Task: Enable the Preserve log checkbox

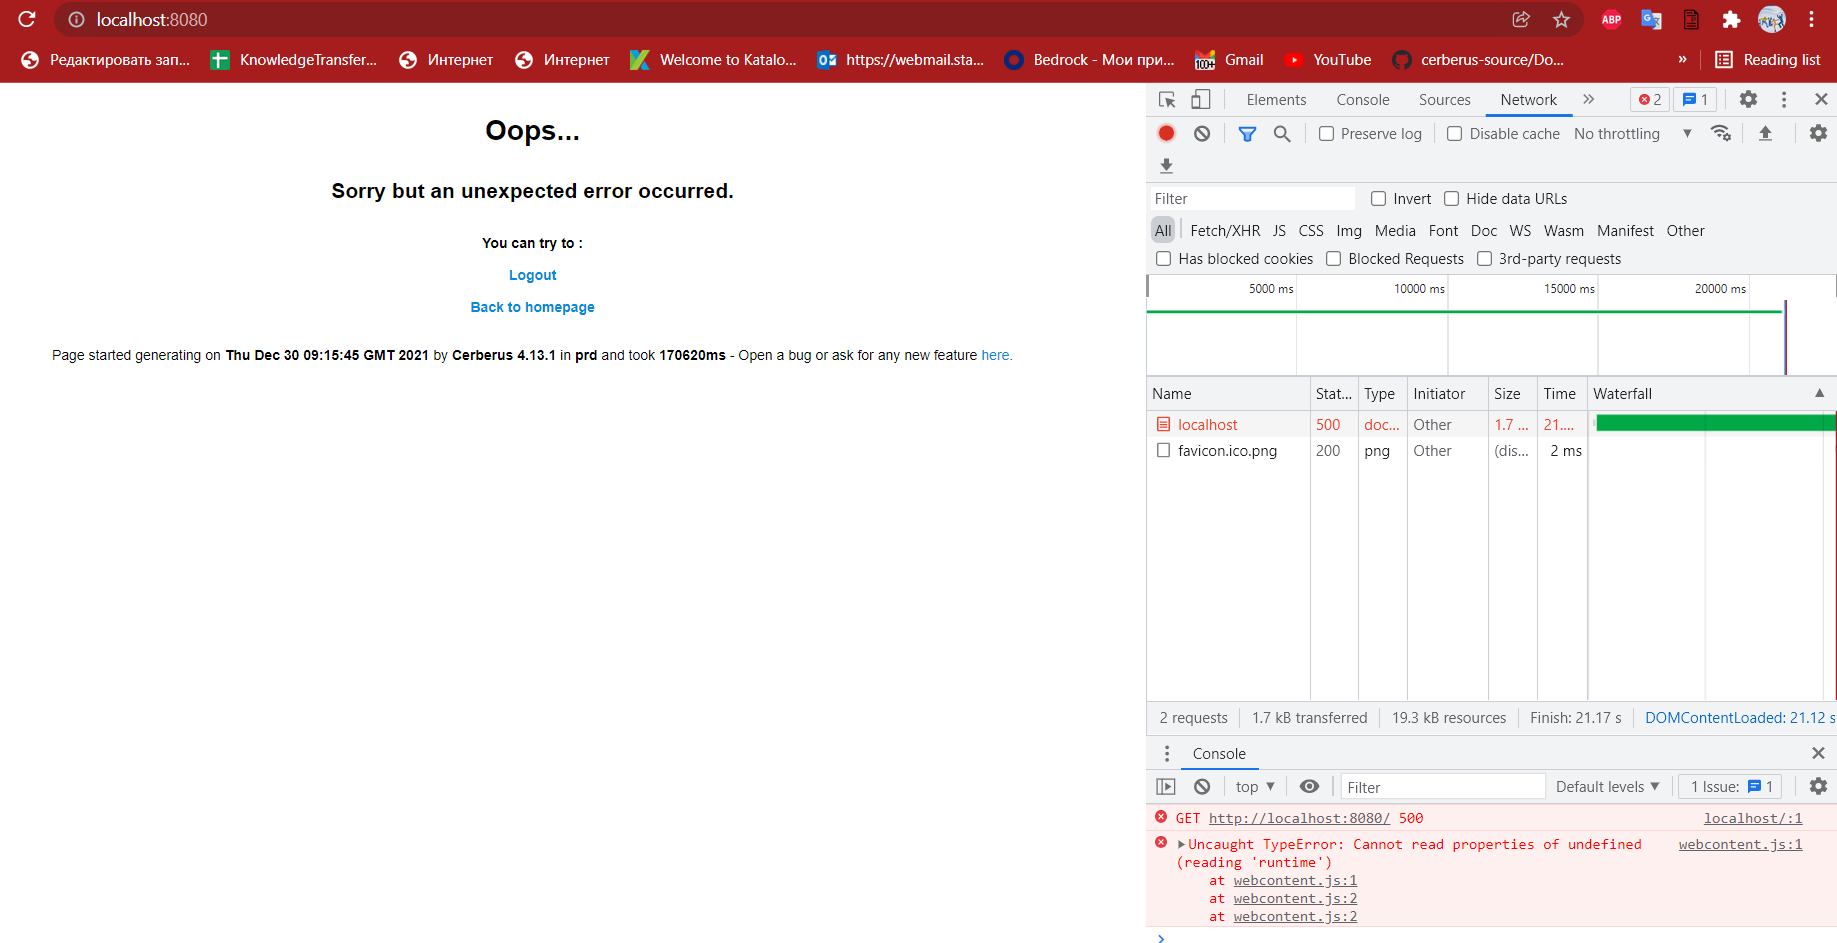Action: 1326,133
